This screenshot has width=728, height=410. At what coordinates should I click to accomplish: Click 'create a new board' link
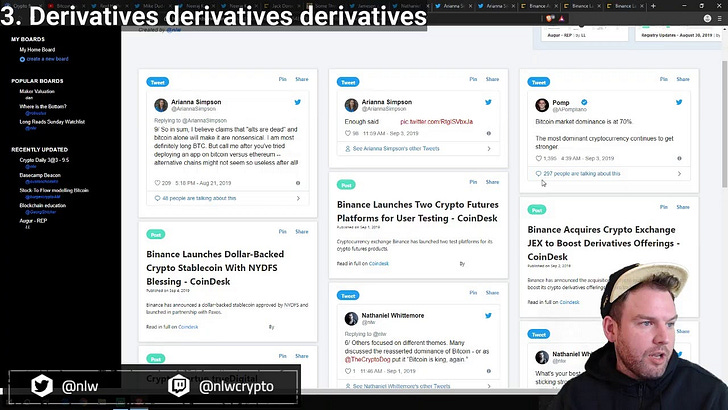[x=47, y=59]
